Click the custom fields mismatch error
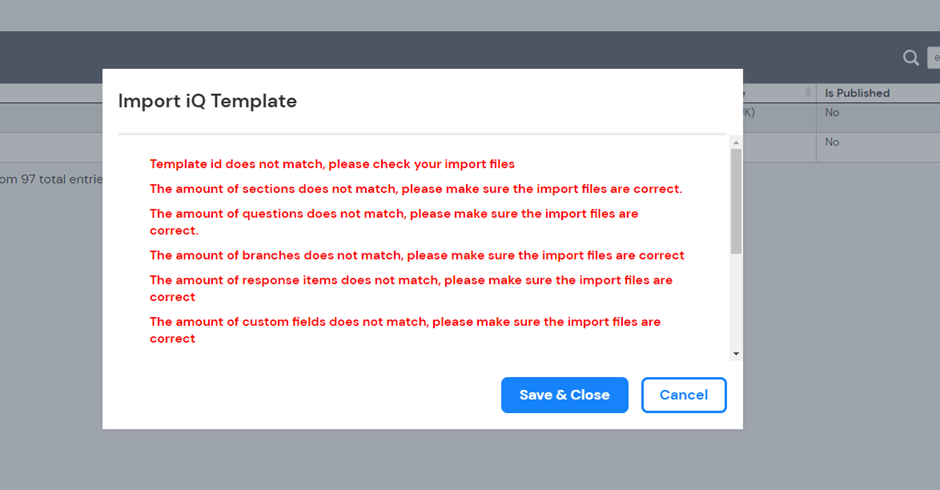The width and height of the screenshot is (940, 490). 405,330
